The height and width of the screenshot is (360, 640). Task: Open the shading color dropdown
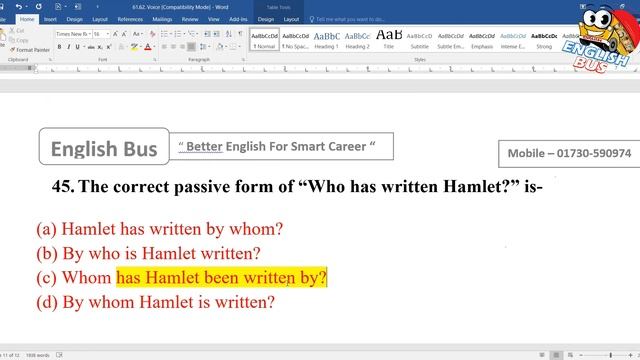pyautogui.click(x=225, y=47)
